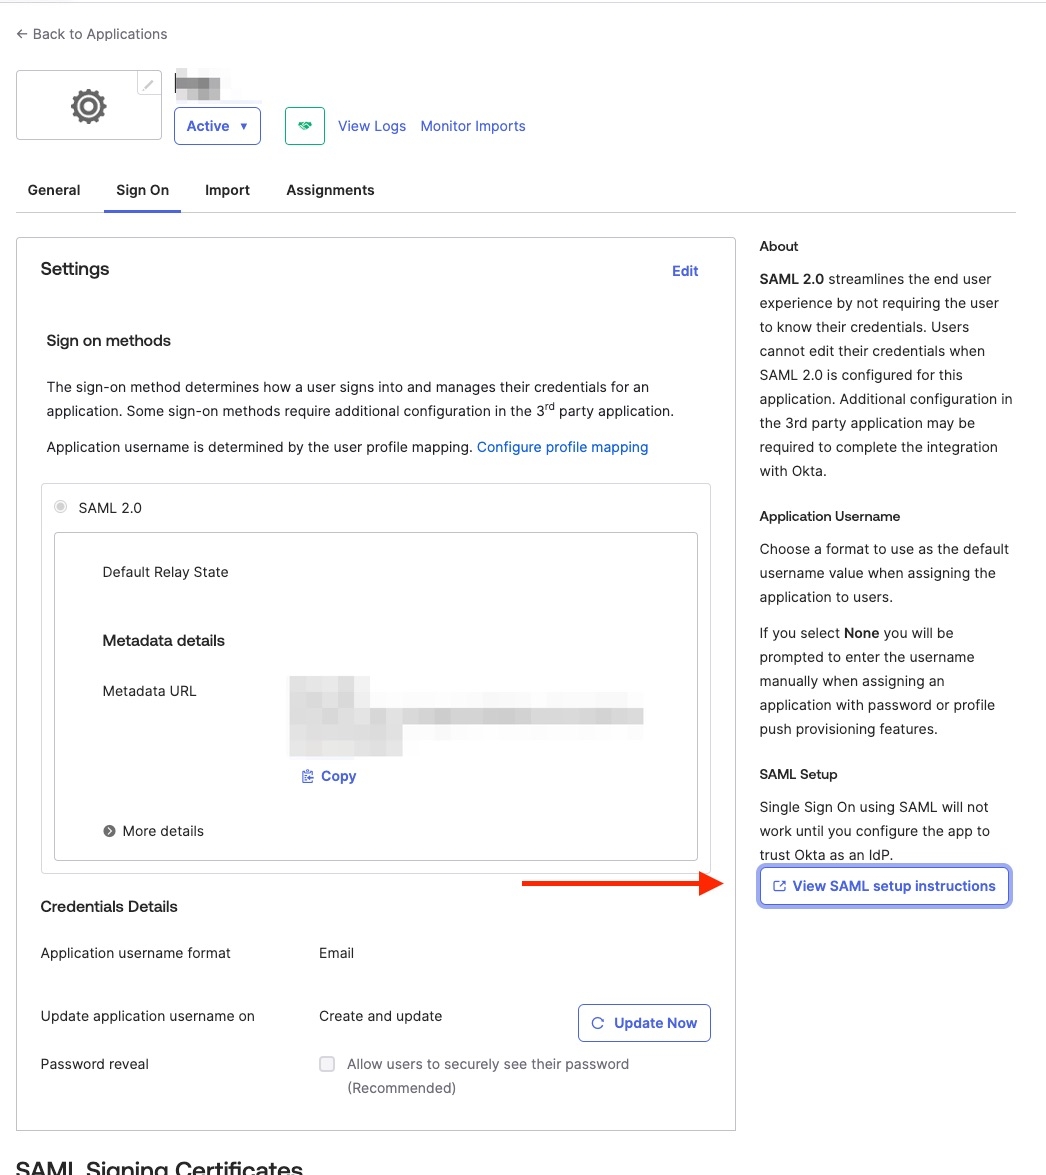The width and height of the screenshot is (1046, 1175).
Task: Click the Monitor Imports link
Action: tap(473, 126)
